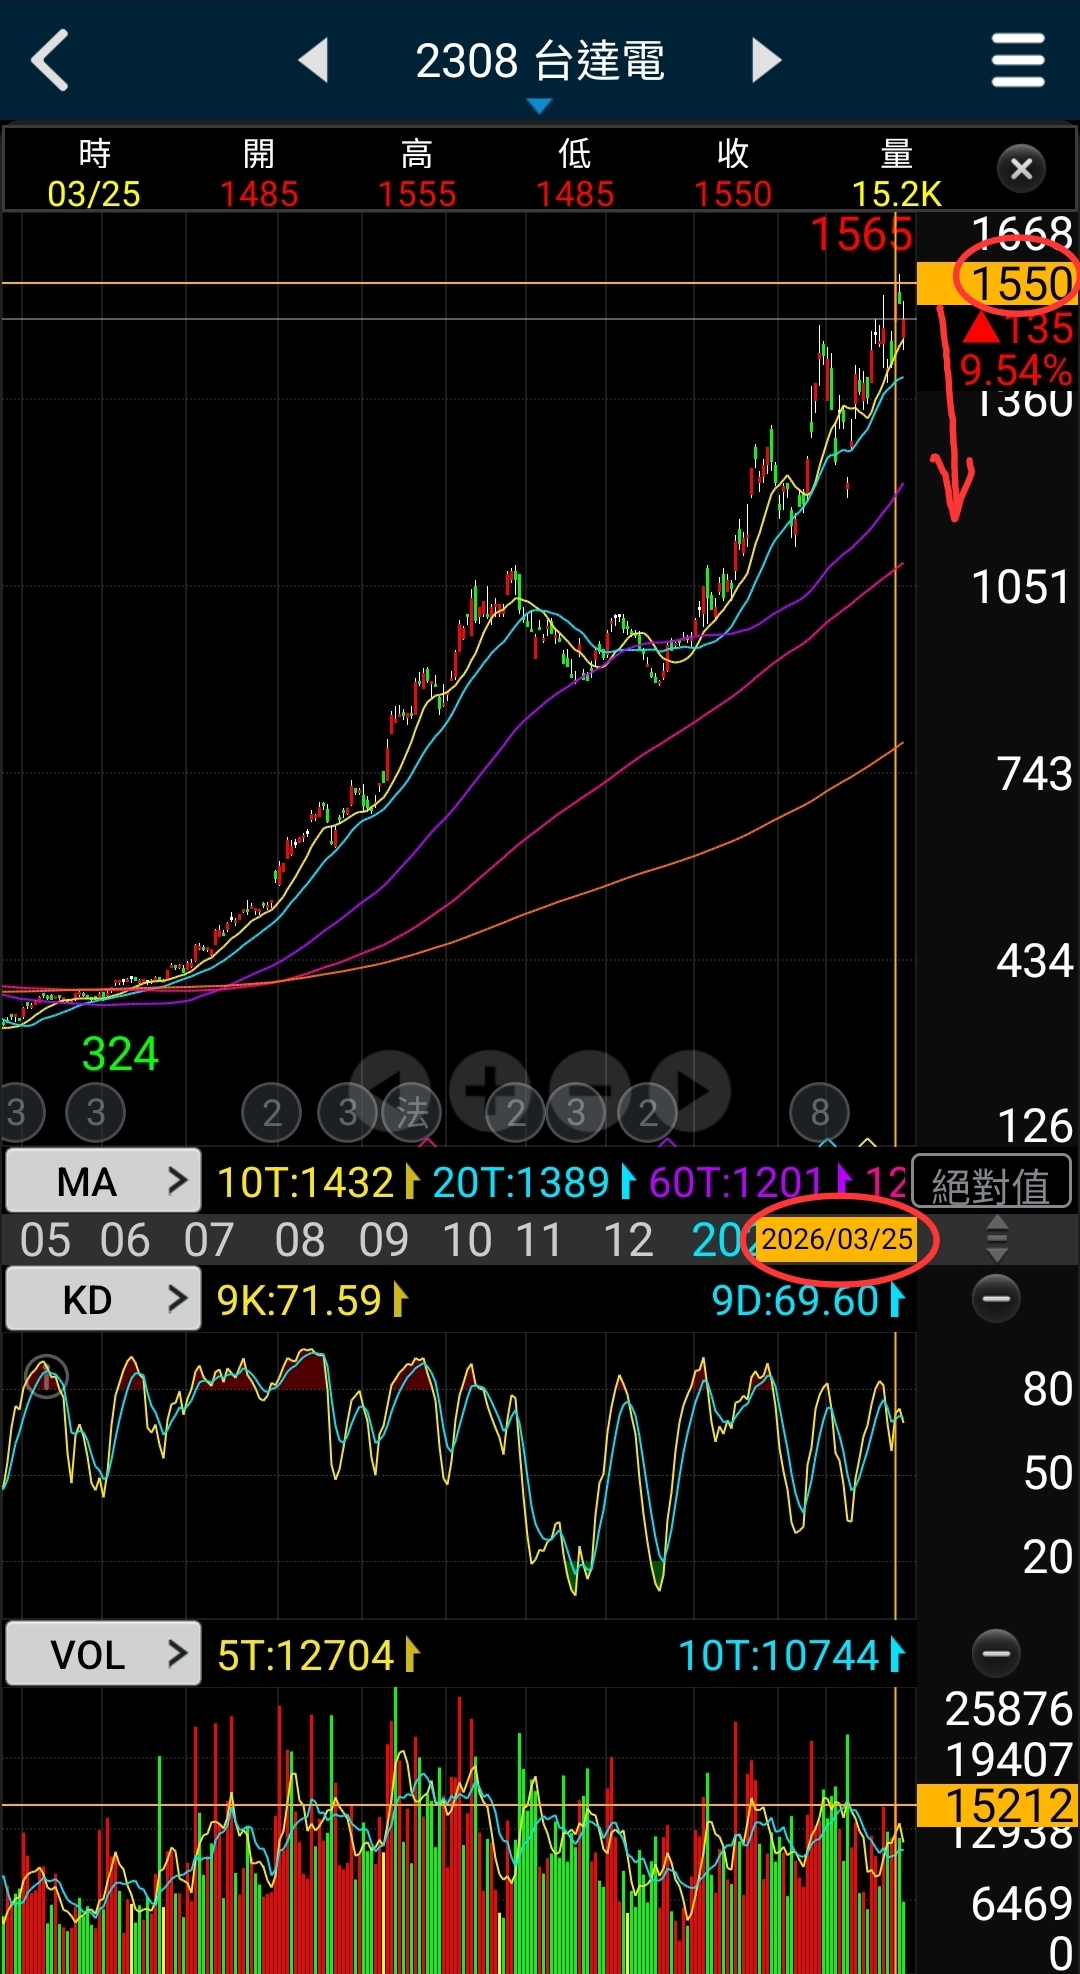Tap the 法 event marker on chart
This screenshot has height=1974, width=1080.
412,1112
